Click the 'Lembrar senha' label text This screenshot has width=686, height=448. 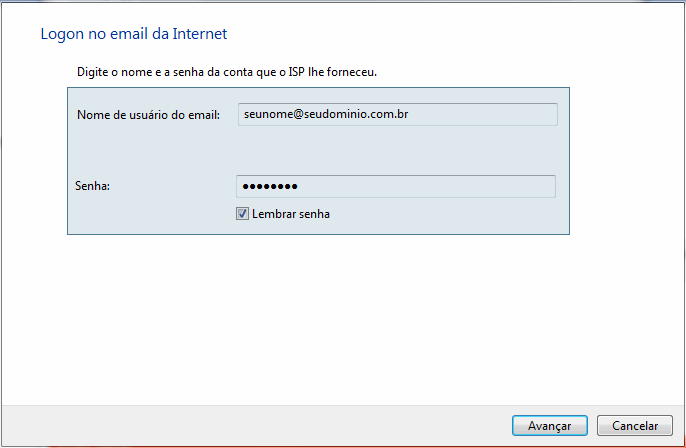291,214
